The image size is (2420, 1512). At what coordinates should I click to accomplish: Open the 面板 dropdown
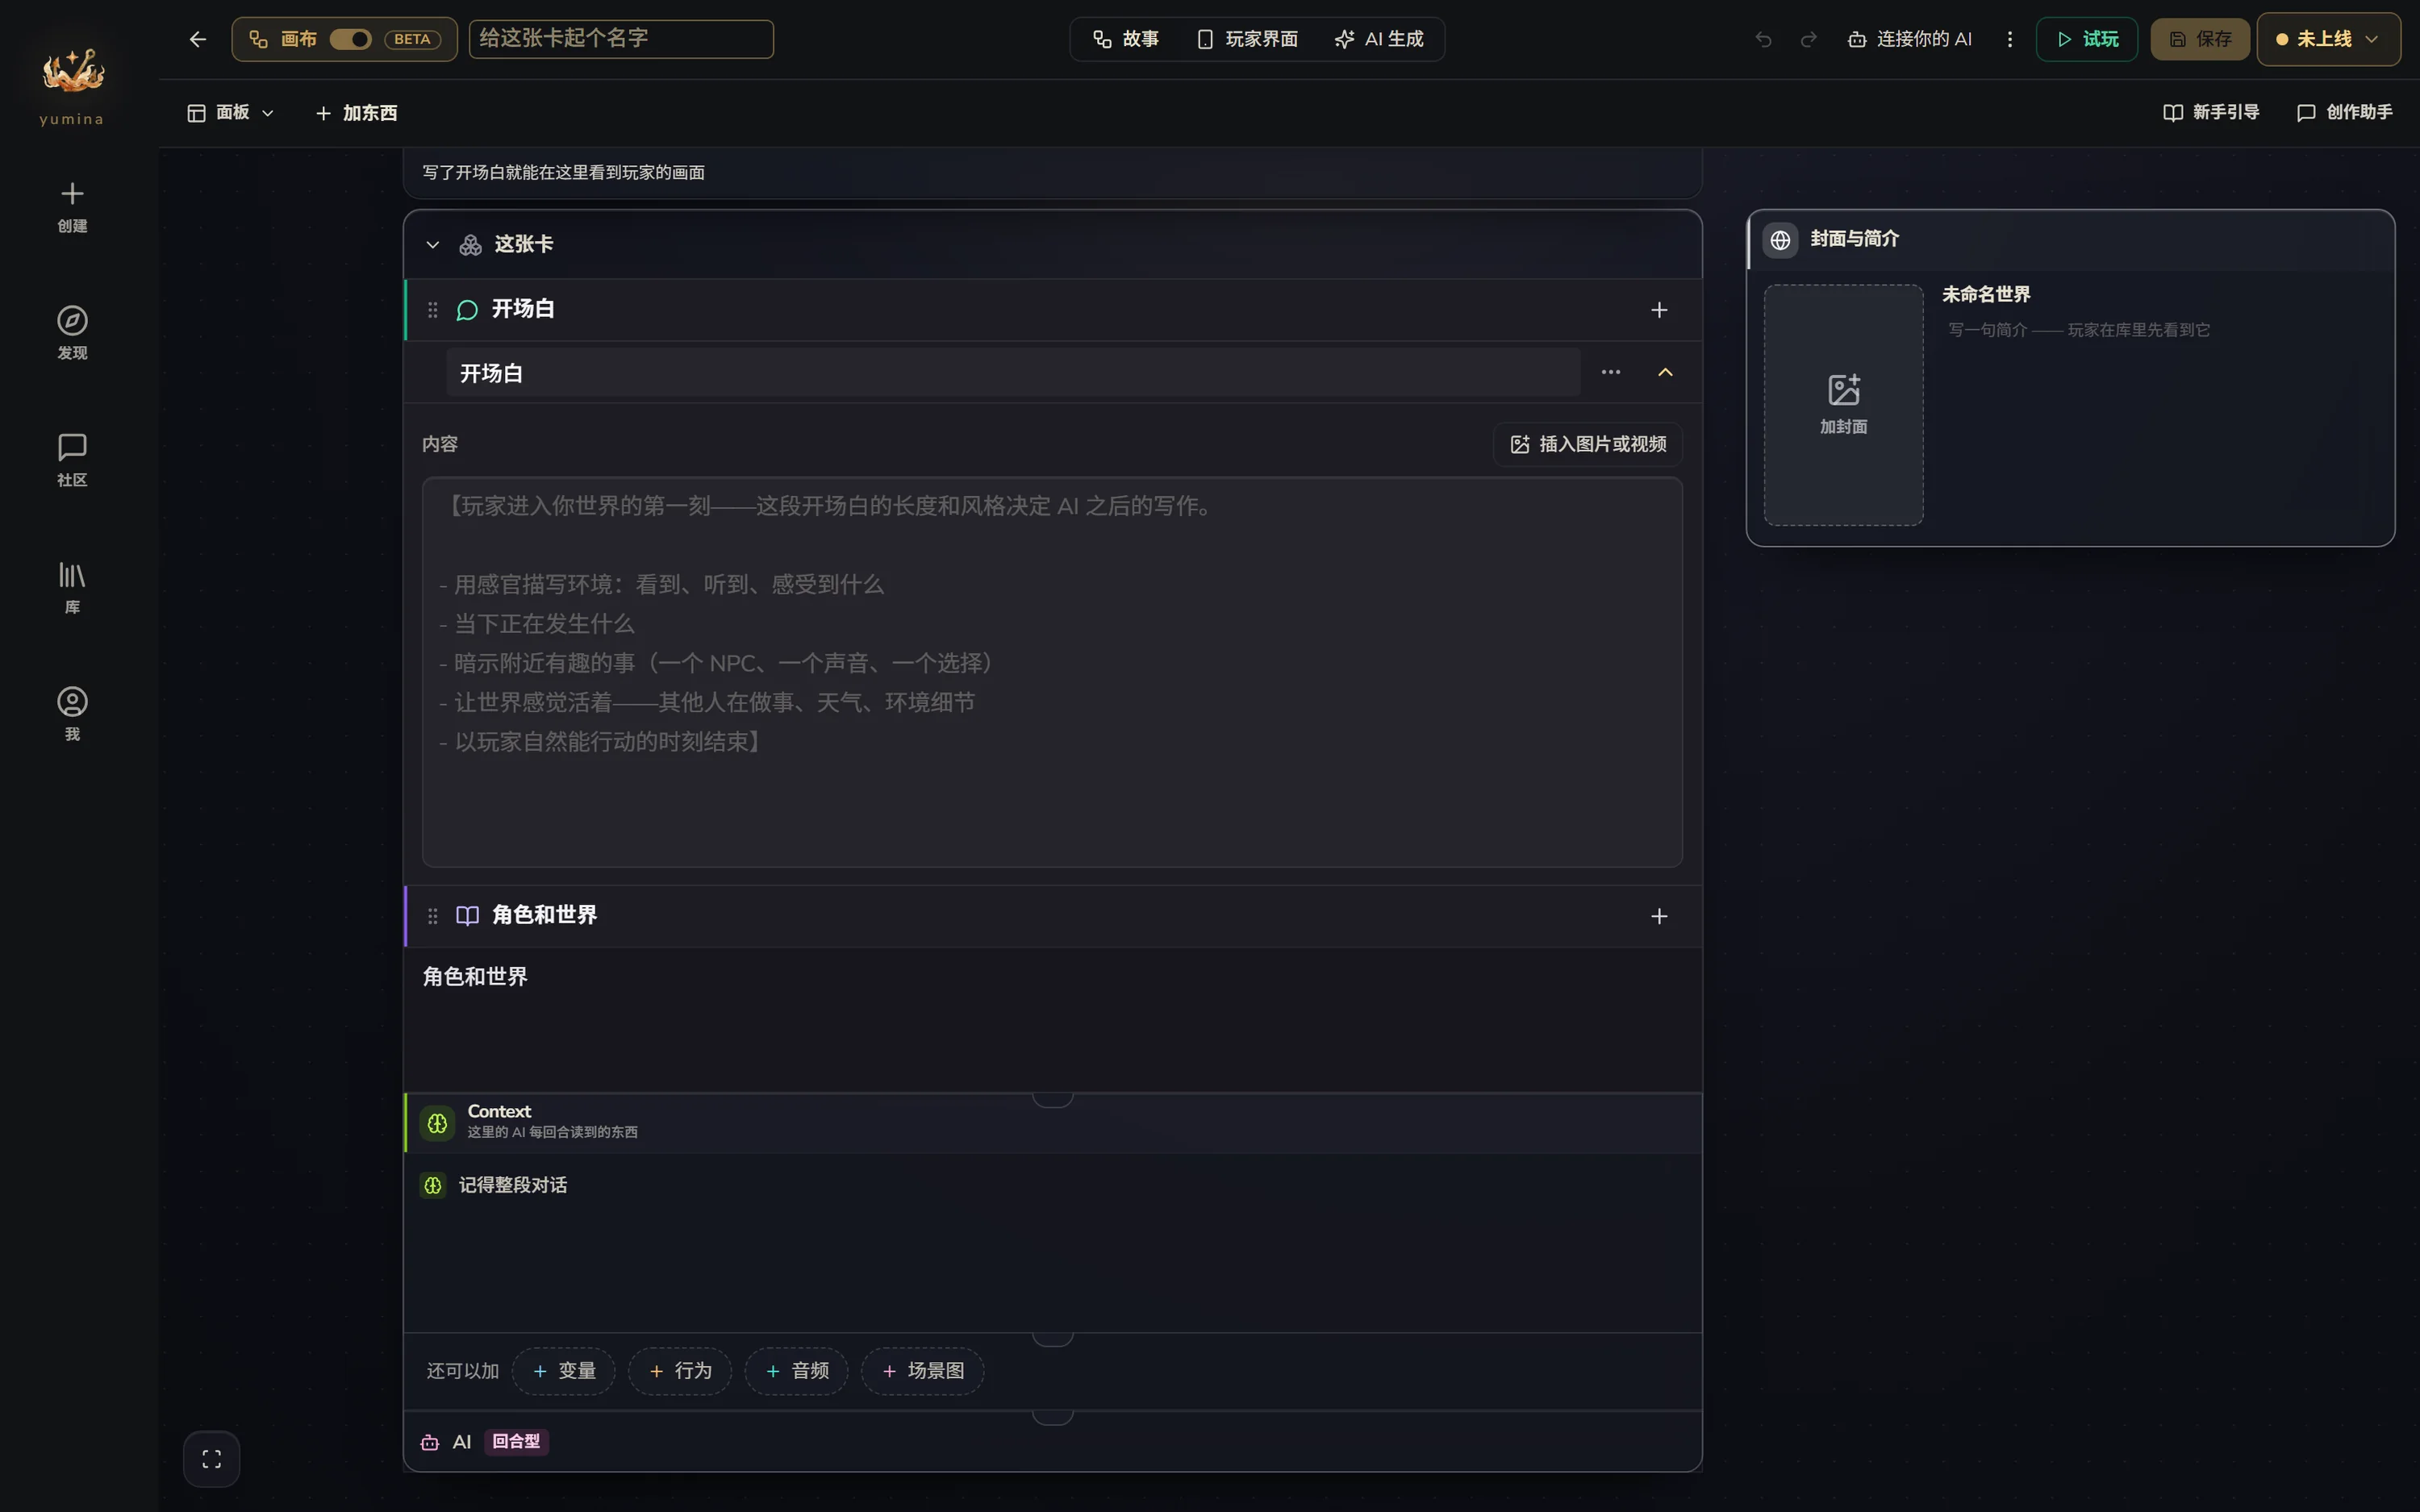tap(231, 113)
